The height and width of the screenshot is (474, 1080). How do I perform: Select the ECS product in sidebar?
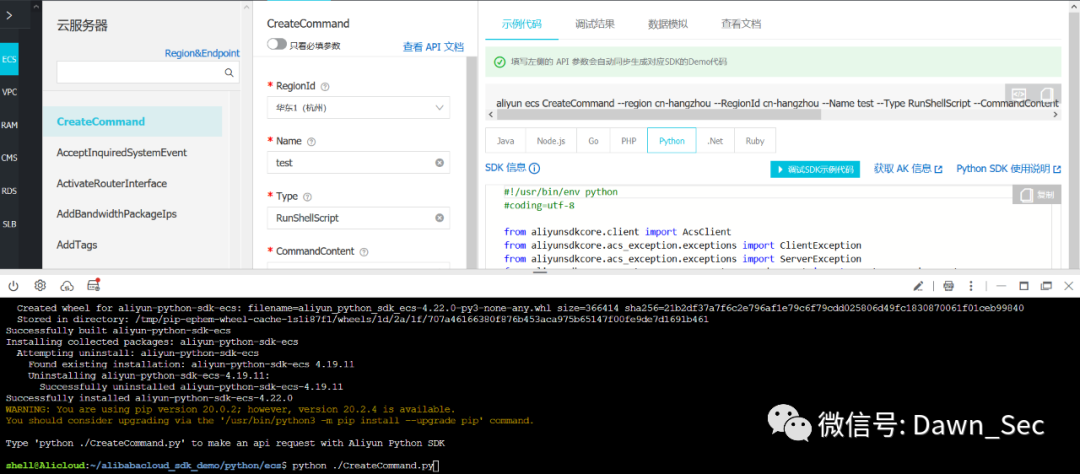point(10,60)
